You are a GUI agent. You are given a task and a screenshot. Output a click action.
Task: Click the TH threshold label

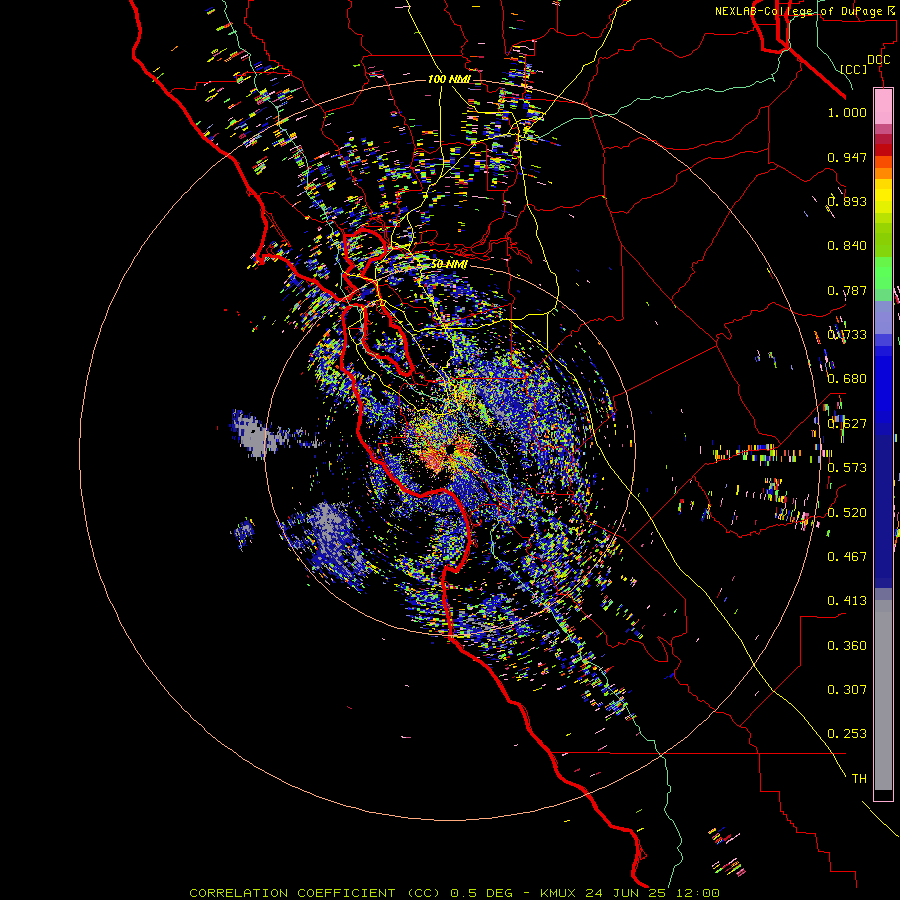(859, 779)
